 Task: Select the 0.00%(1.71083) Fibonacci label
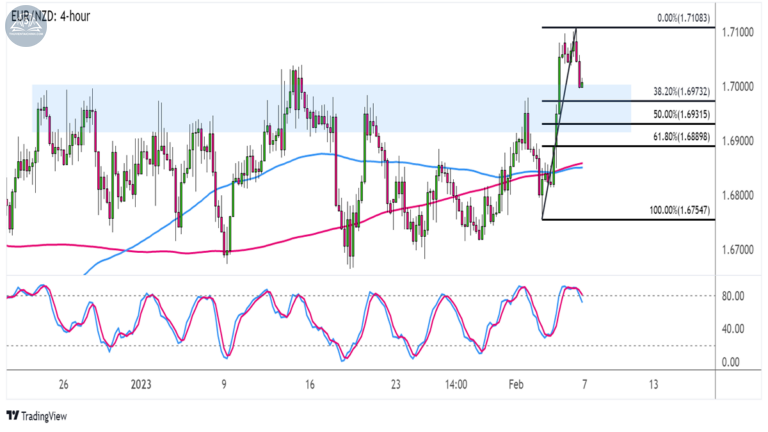pyautogui.click(x=683, y=18)
